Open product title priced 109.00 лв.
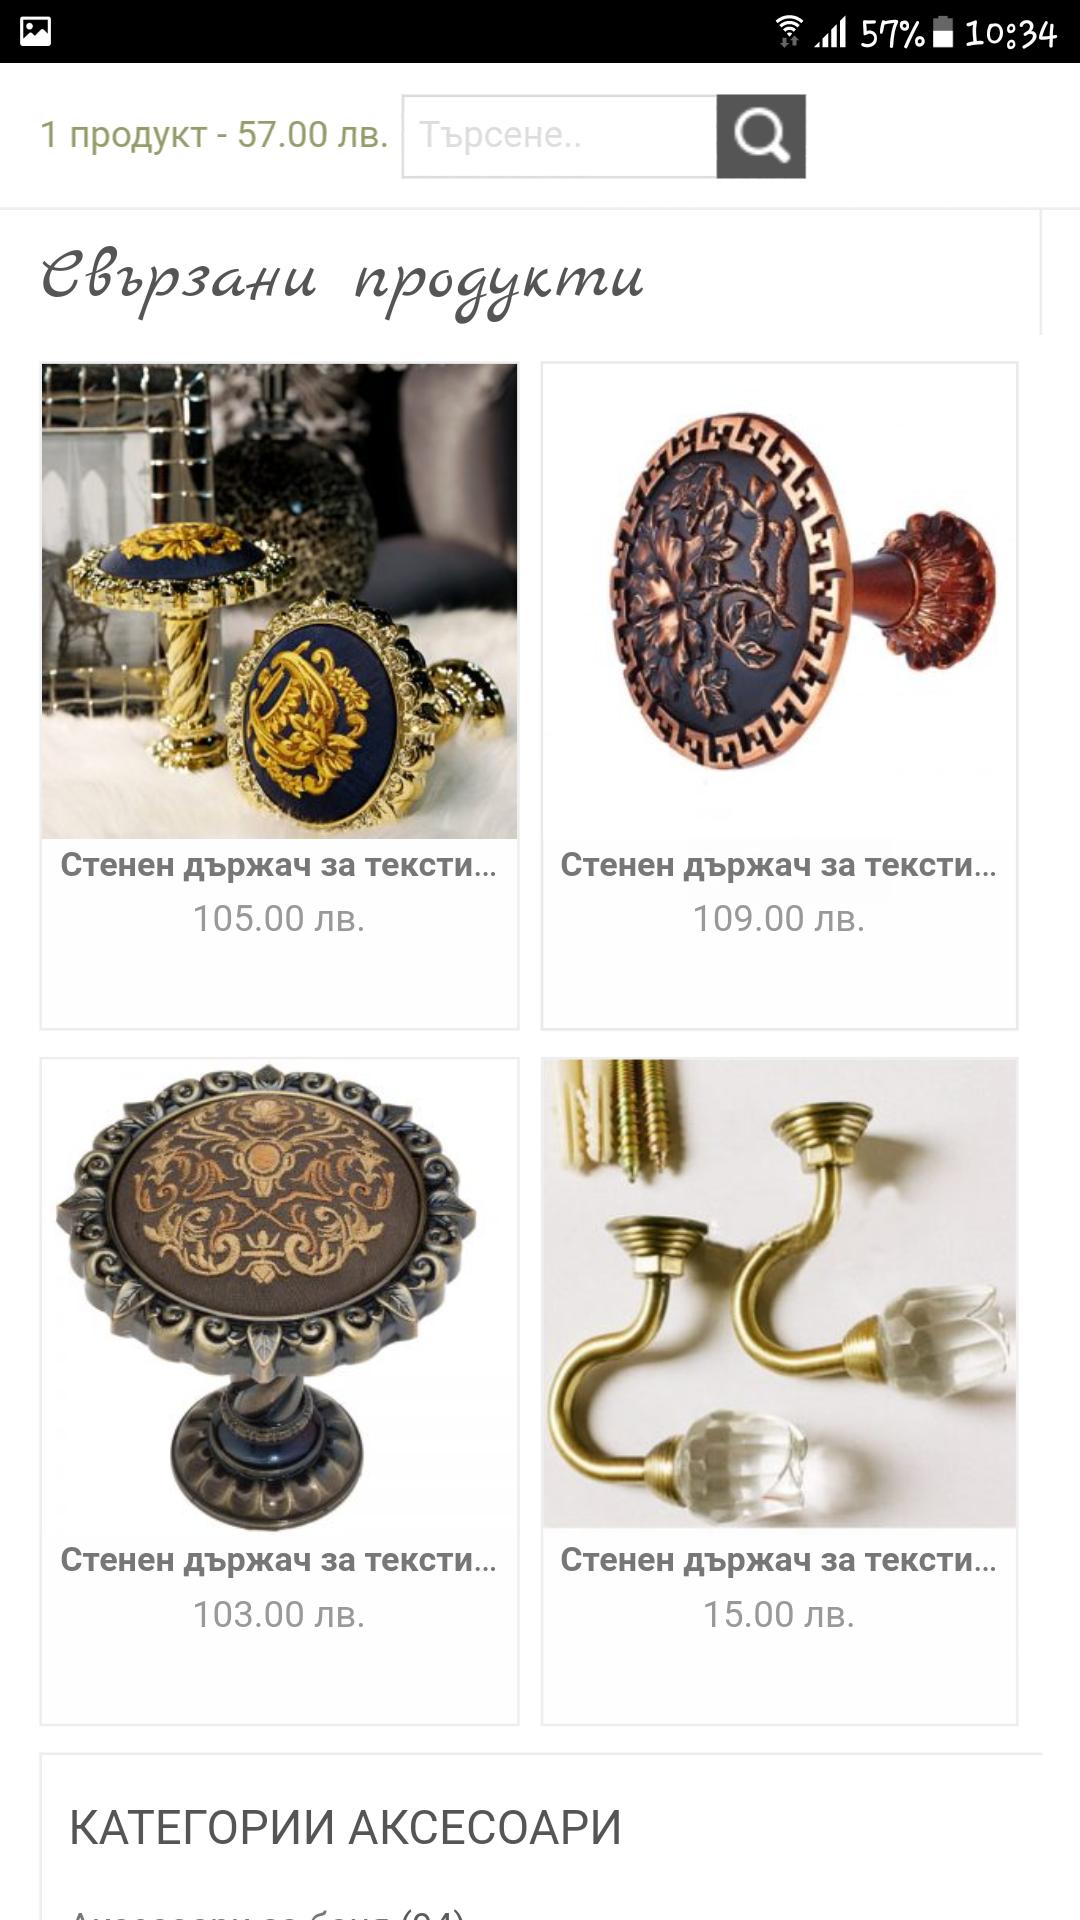The width and height of the screenshot is (1080, 1920). pos(779,865)
